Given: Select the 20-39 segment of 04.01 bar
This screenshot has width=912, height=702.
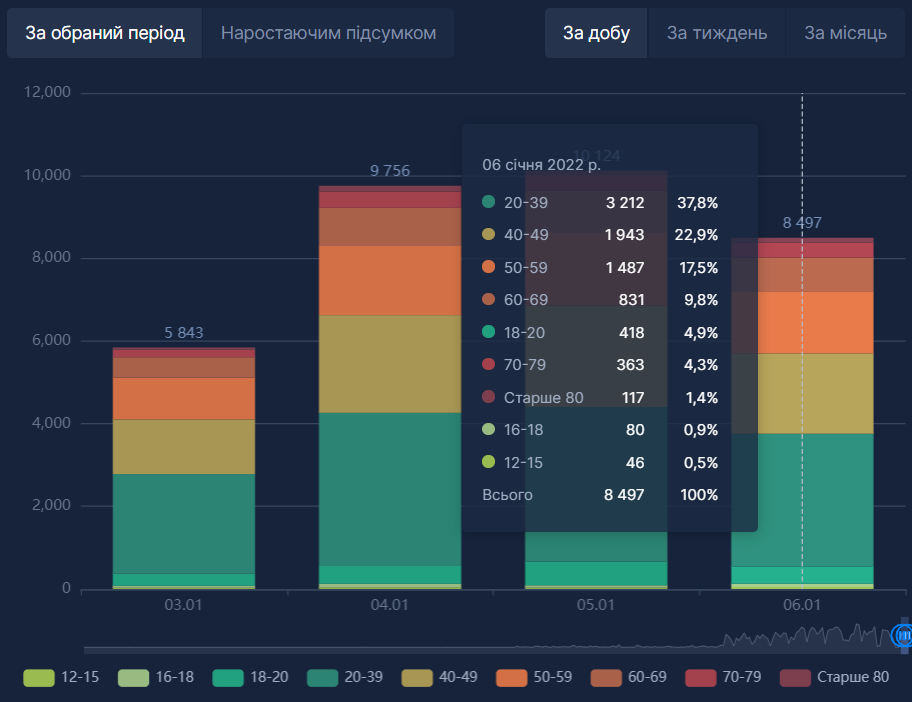Looking at the screenshot, I should [390, 489].
